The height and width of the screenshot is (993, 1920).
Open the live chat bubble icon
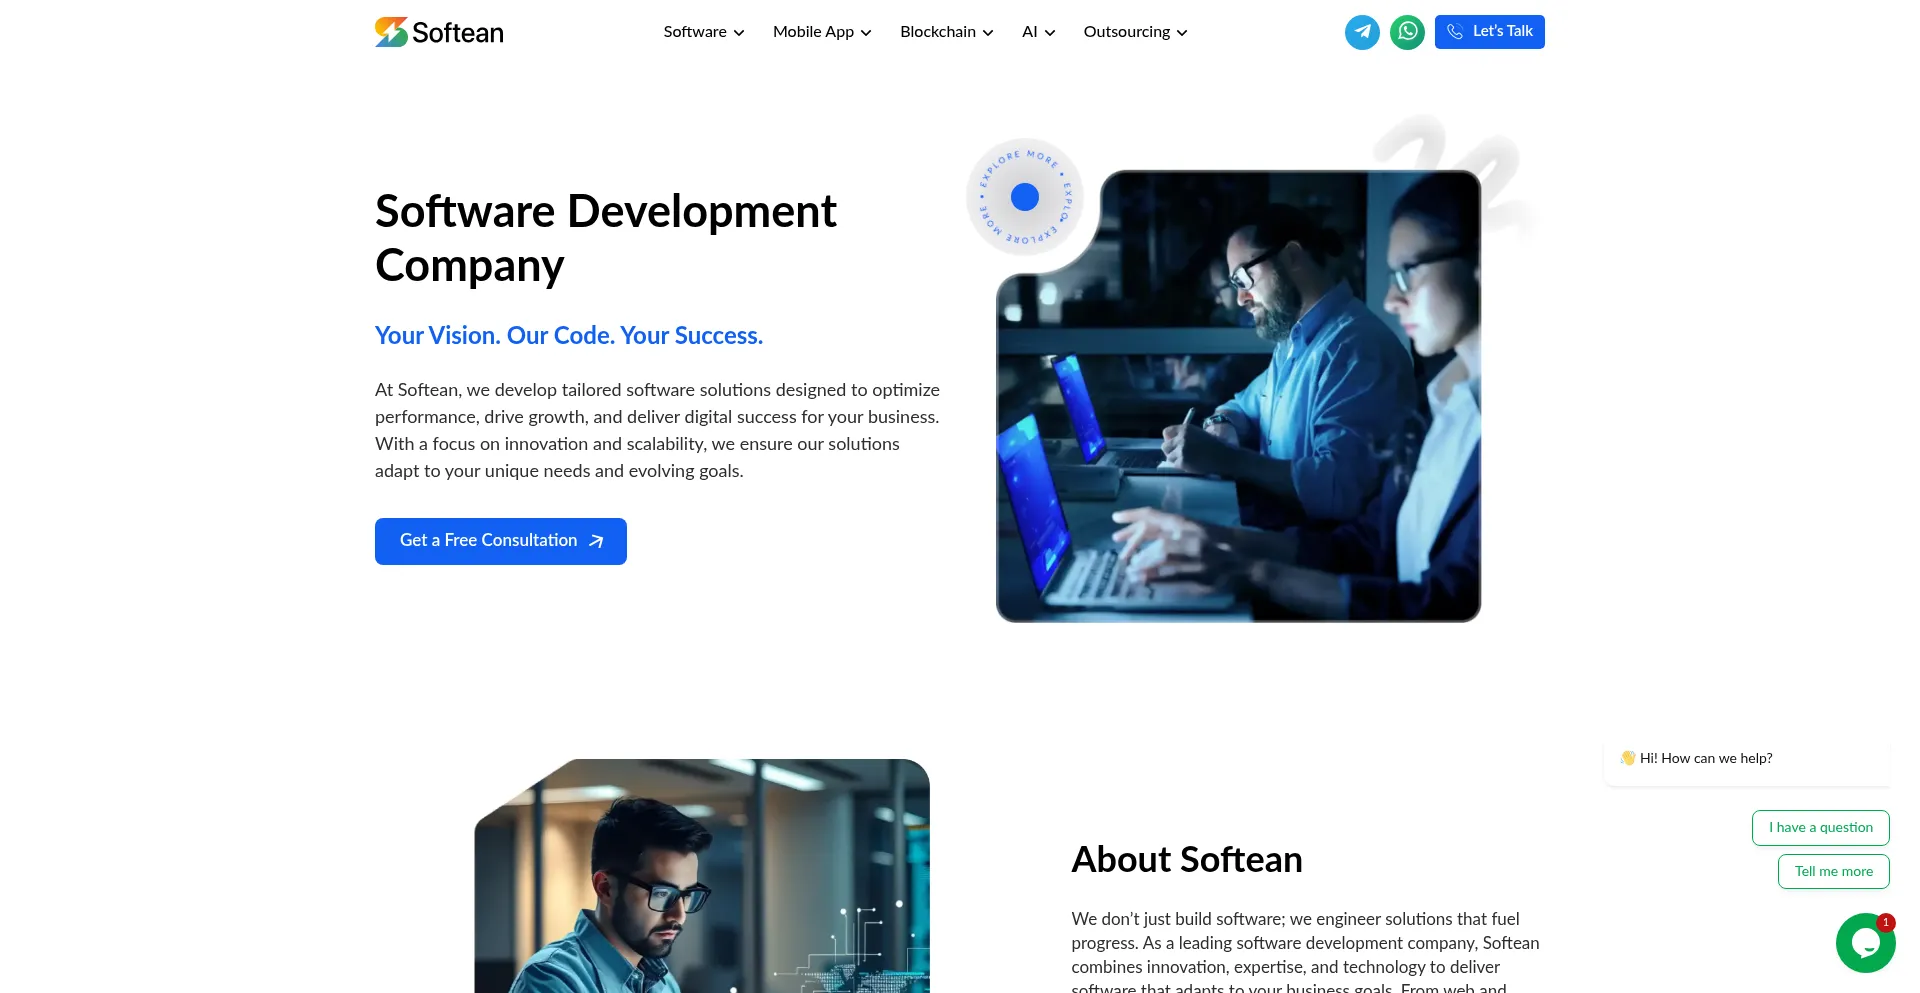point(1865,943)
